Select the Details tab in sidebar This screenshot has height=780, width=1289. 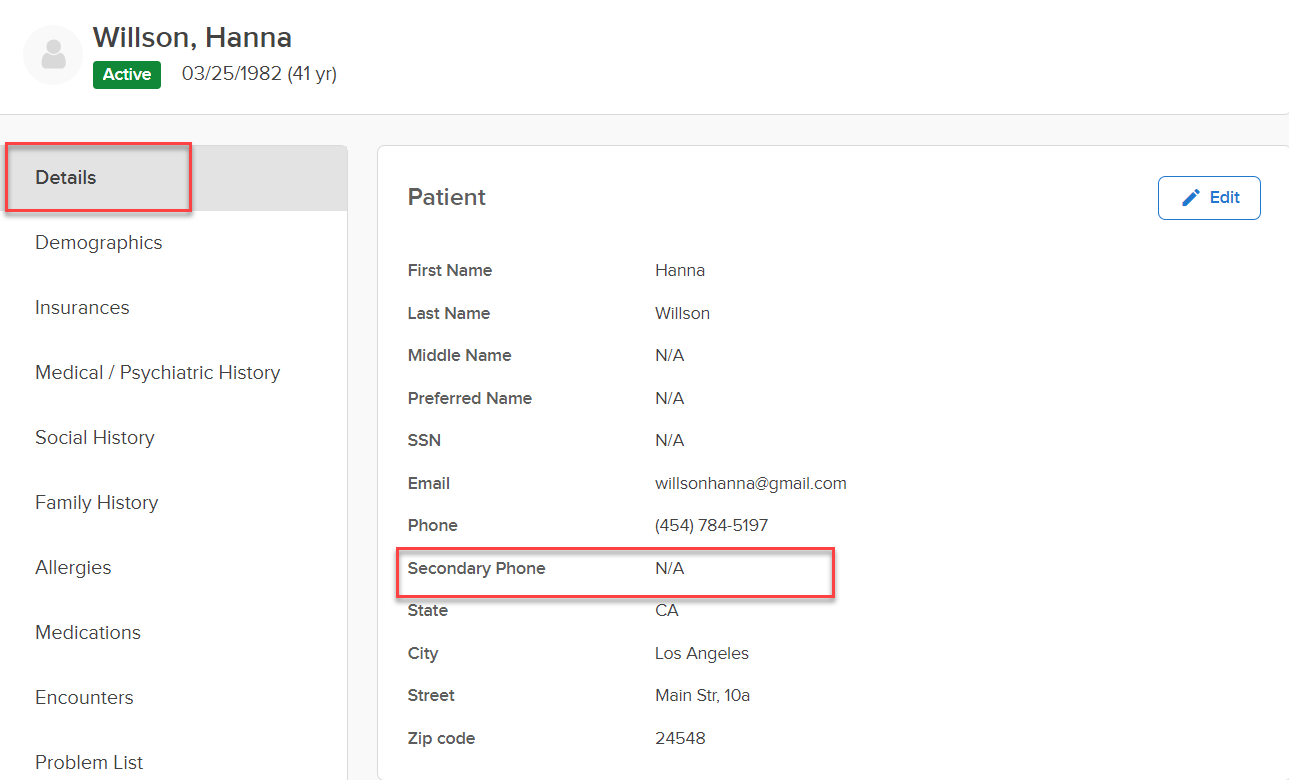66,178
